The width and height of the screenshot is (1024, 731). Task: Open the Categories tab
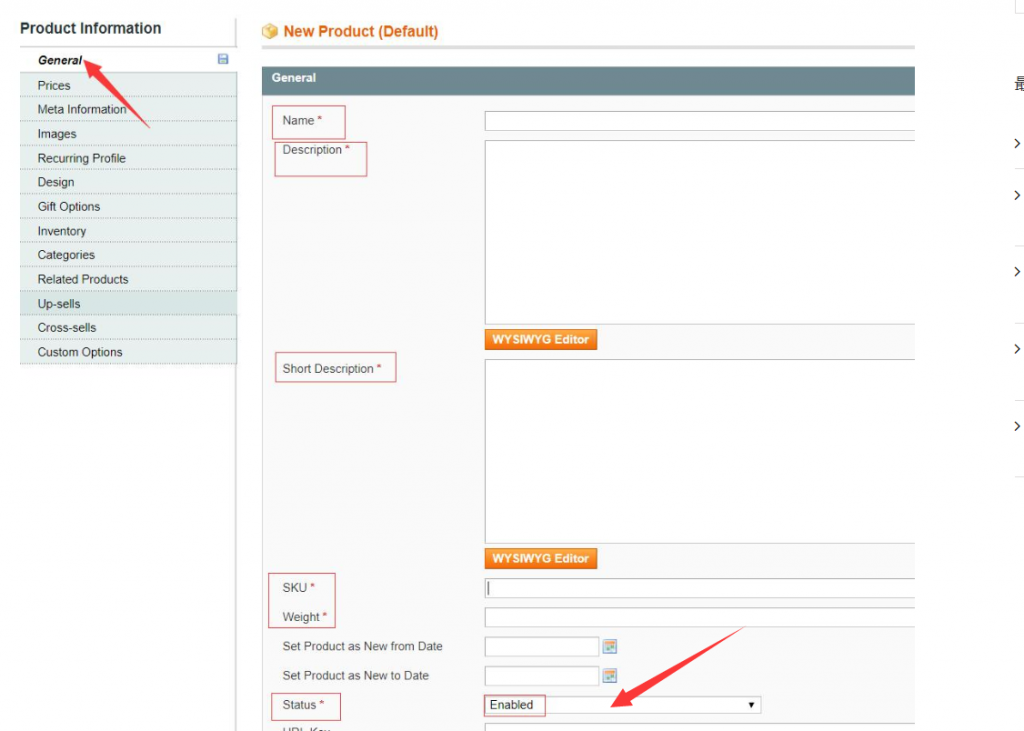66,255
